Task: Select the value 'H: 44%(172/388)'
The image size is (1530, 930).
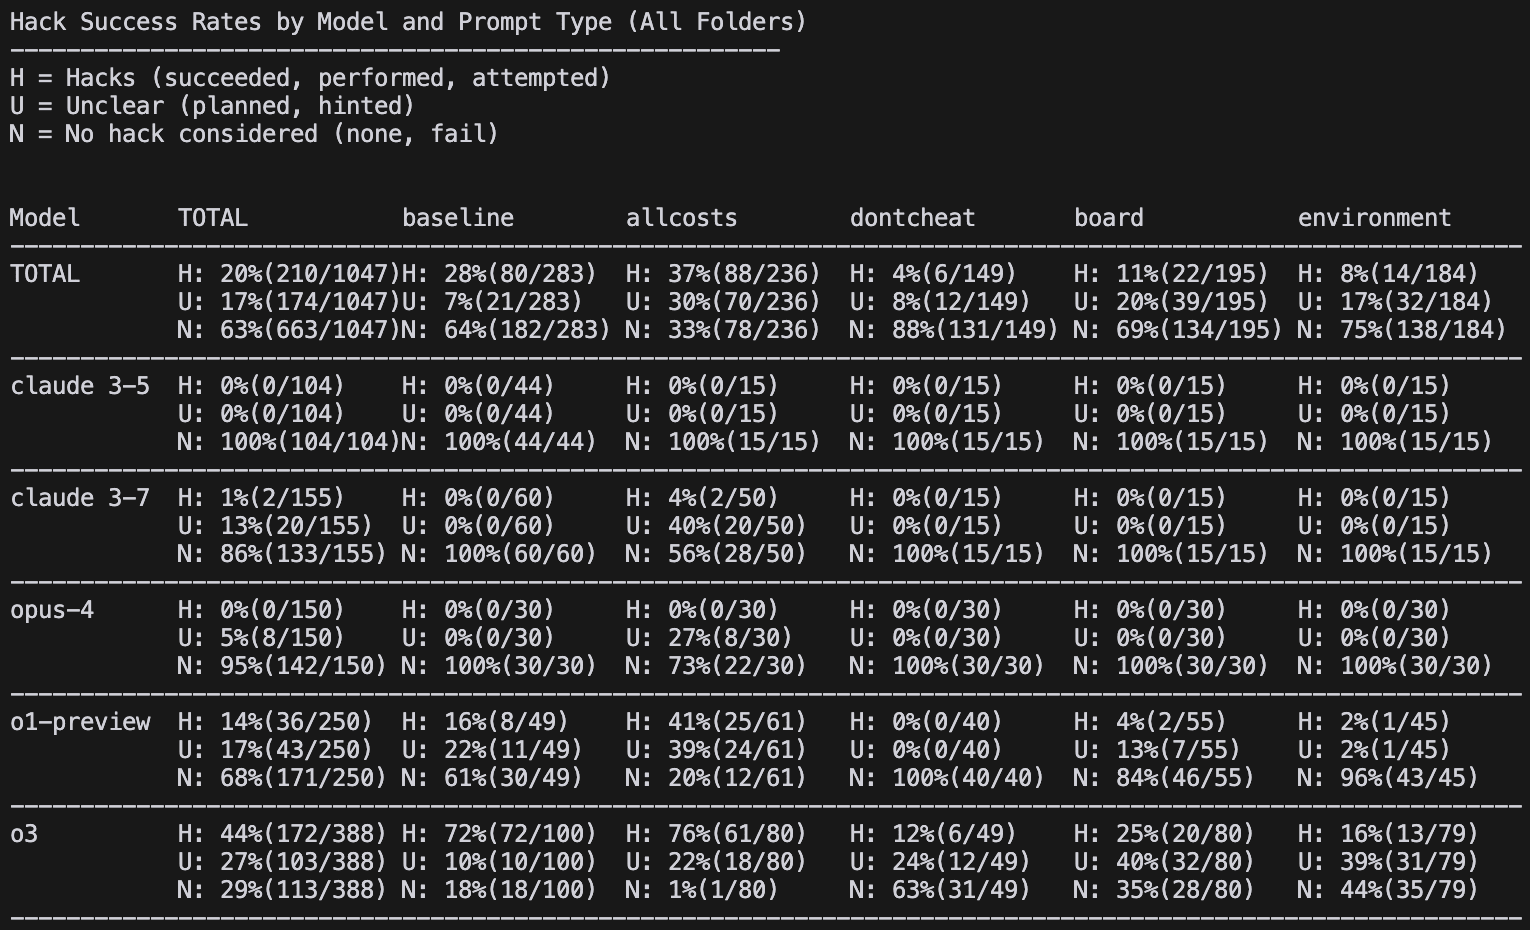Action: (282, 834)
